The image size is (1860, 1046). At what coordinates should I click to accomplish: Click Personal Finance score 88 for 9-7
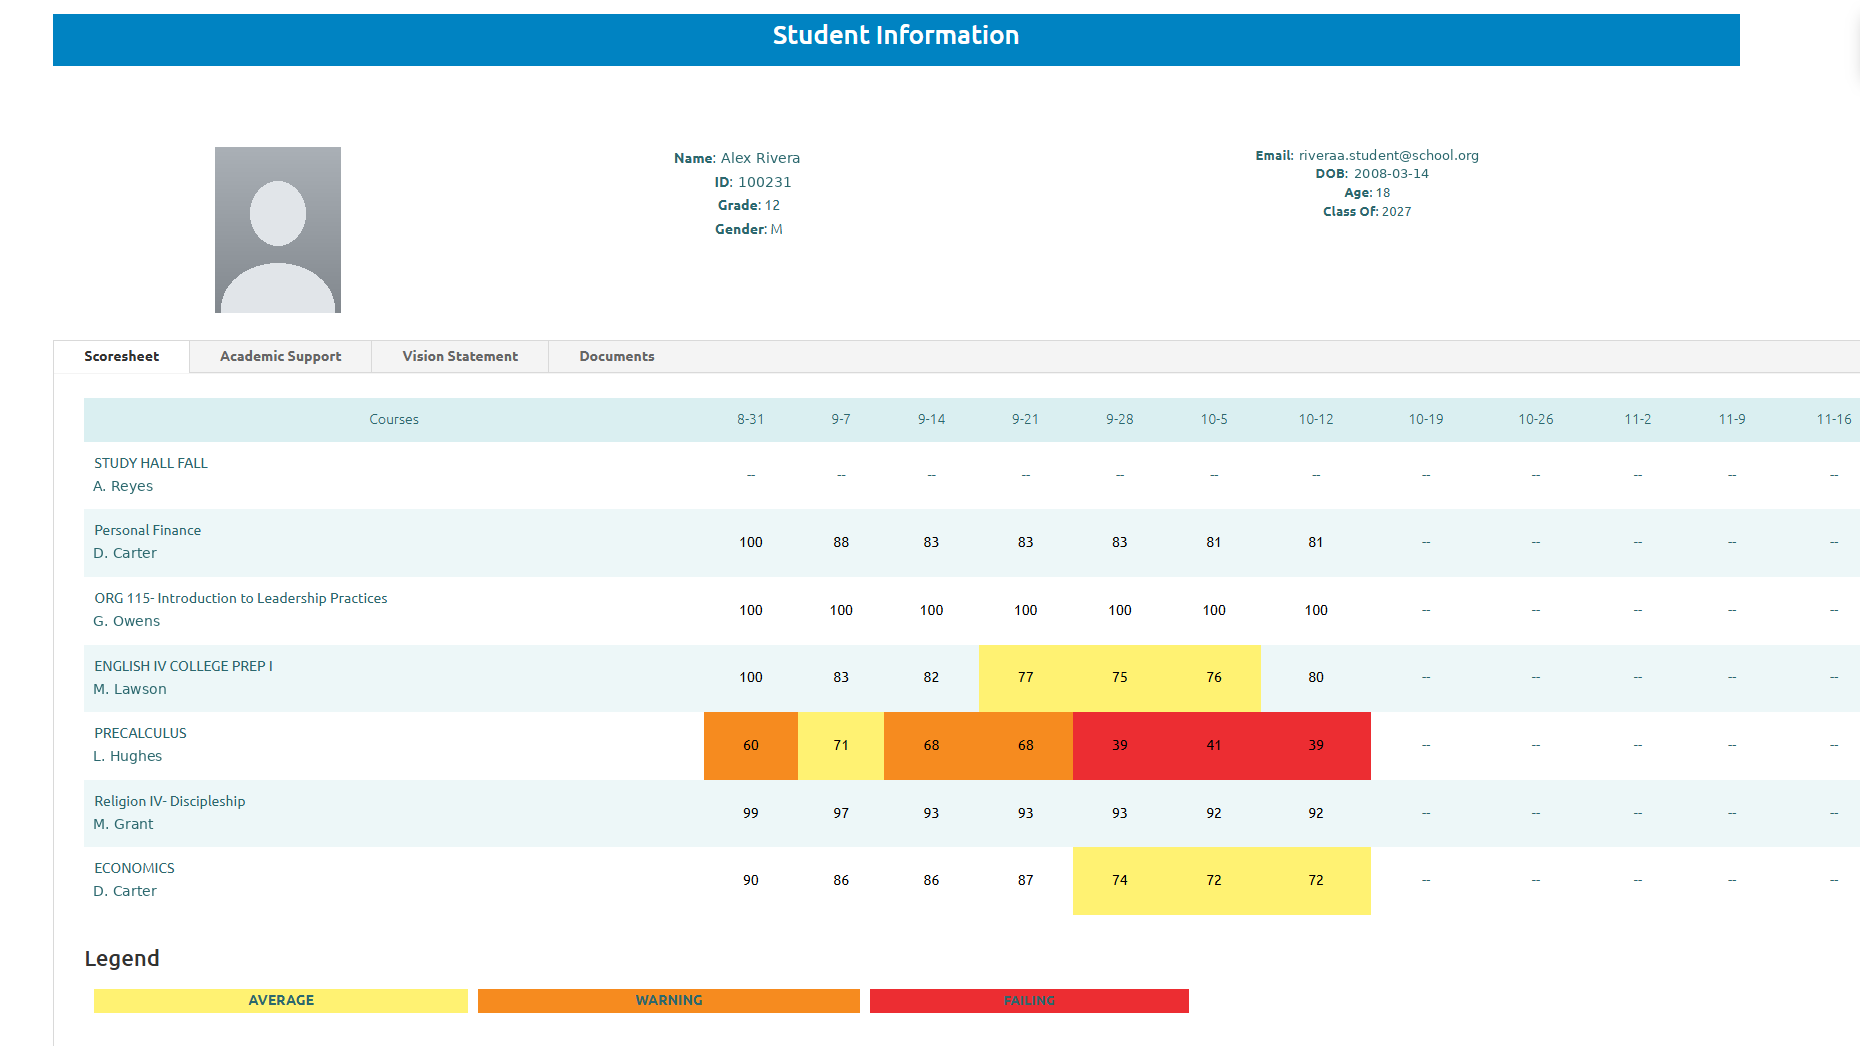click(x=841, y=542)
